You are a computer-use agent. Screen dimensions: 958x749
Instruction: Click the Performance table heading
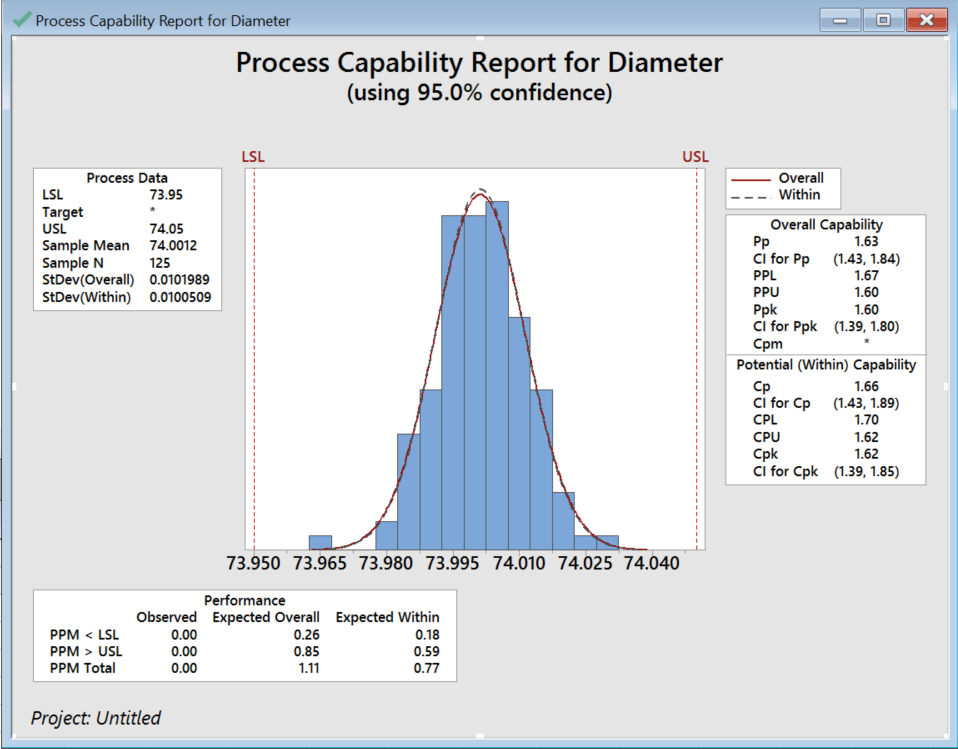(245, 600)
